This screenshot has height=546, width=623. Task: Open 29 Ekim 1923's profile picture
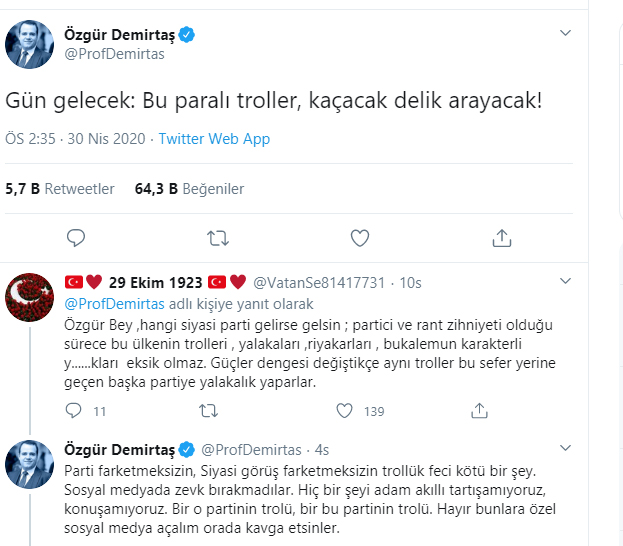tap(30, 298)
